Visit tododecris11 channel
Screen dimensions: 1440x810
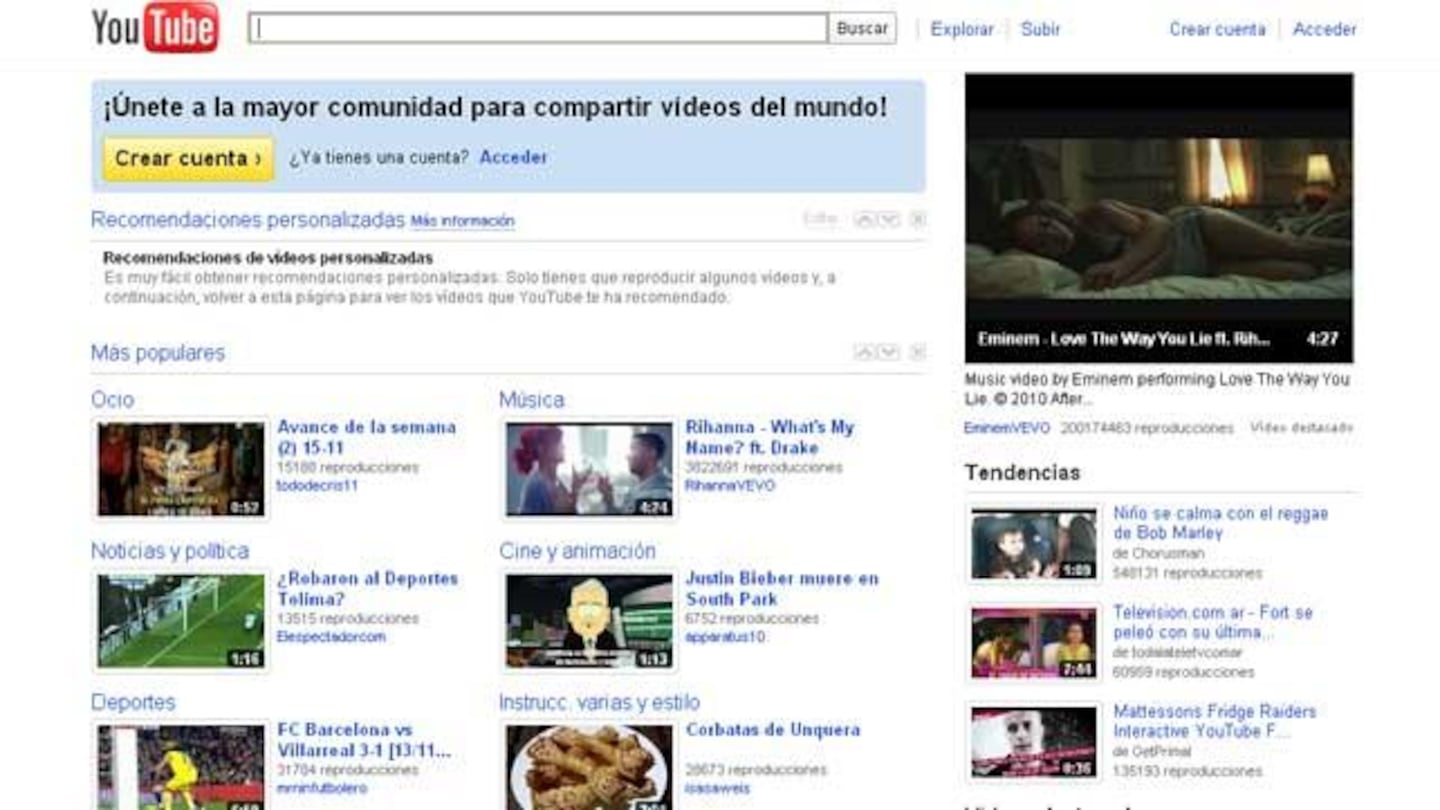click(317, 486)
